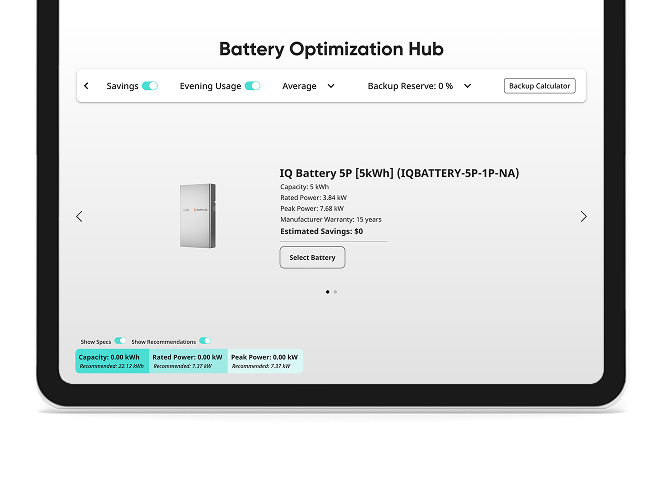The image size is (663, 502).
Task: Show the previous battery in carousel
Action: 79,217
